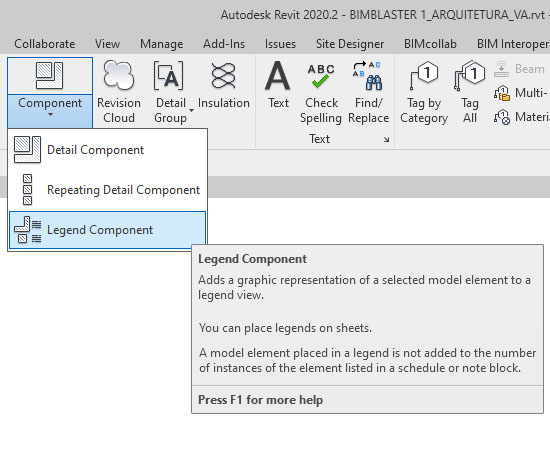Choose Detail Component from dropdown
This screenshot has width=550, height=453.
(107, 150)
